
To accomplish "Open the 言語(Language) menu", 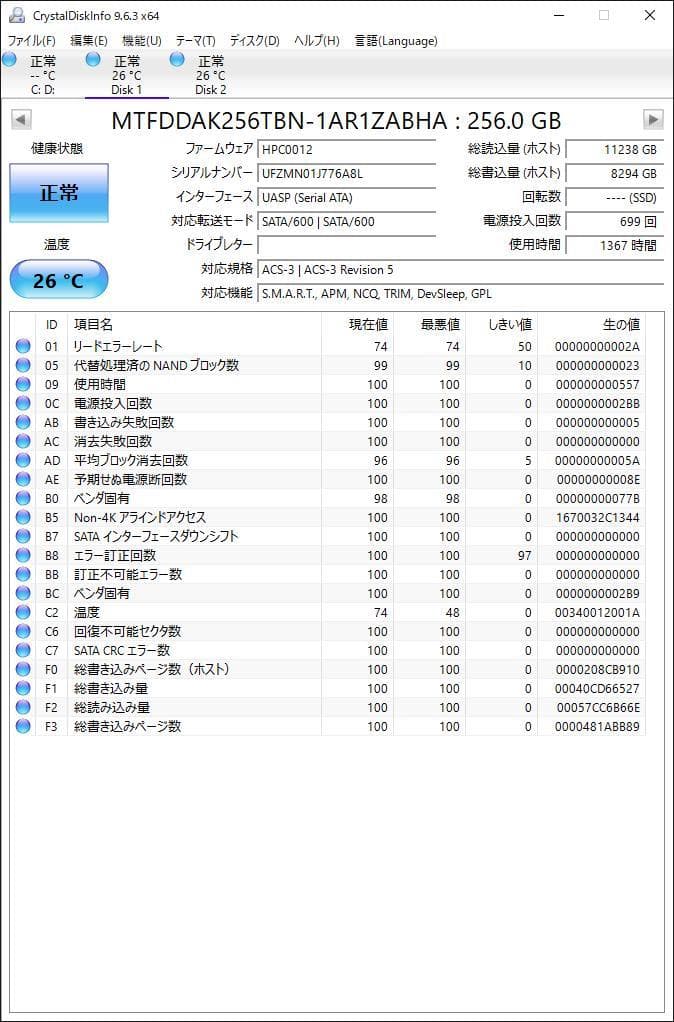I will [396, 40].
